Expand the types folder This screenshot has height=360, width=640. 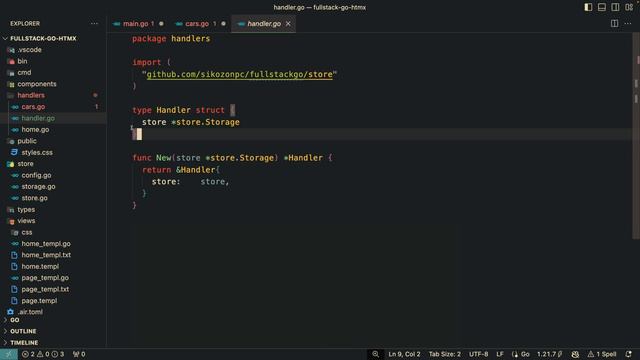point(26,209)
